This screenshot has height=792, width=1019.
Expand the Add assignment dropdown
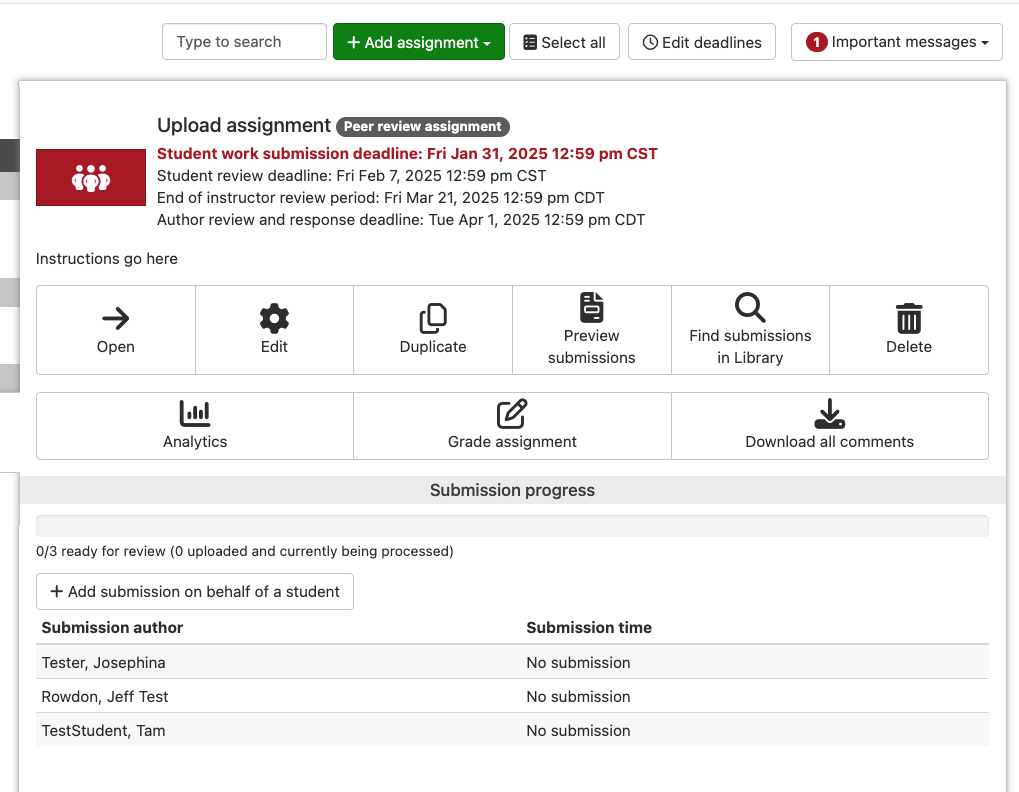pyautogui.click(x=419, y=42)
